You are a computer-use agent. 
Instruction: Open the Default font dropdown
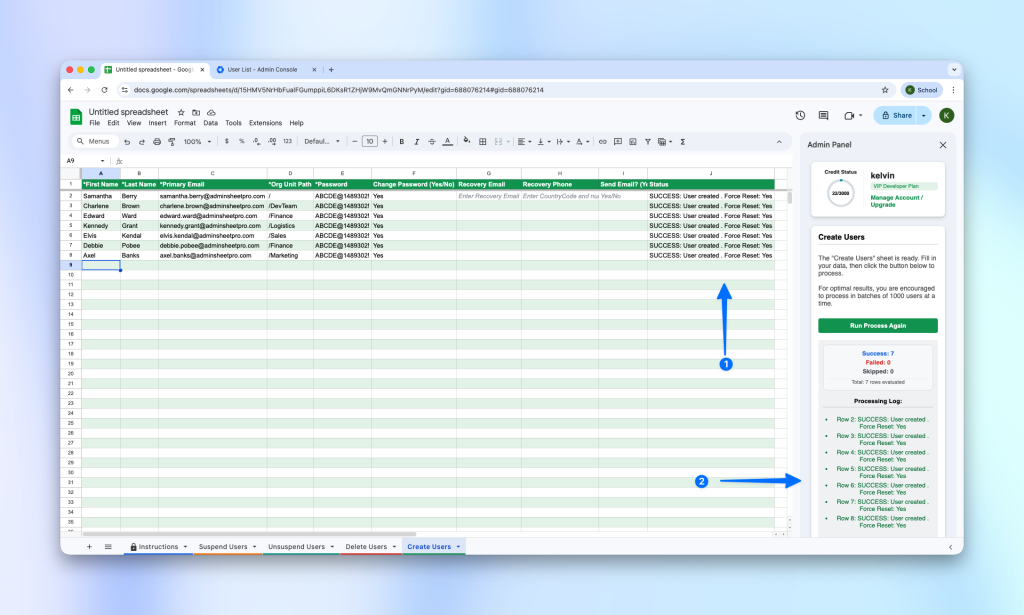(322, 142)
